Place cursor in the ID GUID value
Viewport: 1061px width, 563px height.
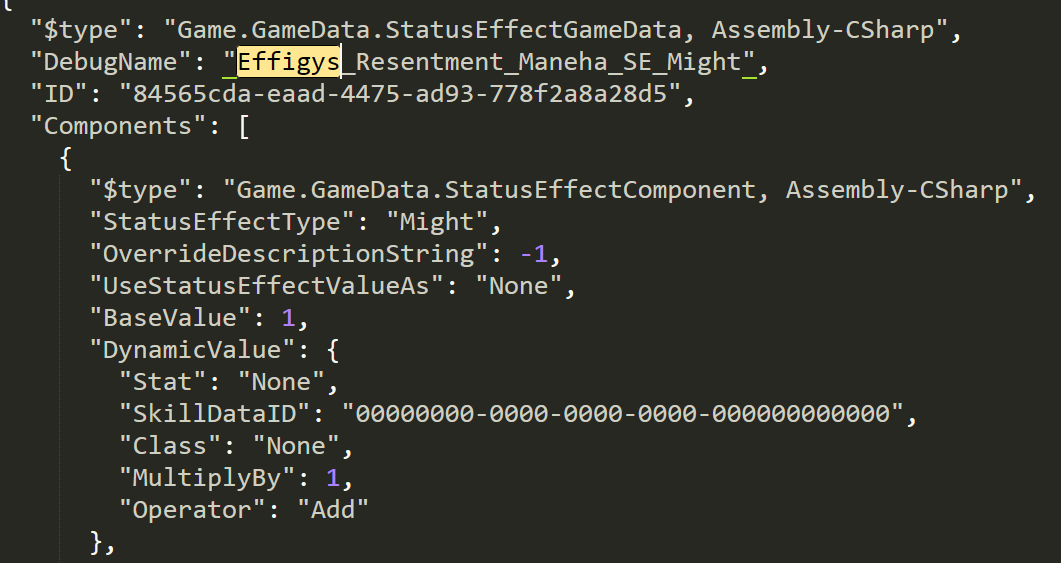pyautogui.click(x=400, y=94)
